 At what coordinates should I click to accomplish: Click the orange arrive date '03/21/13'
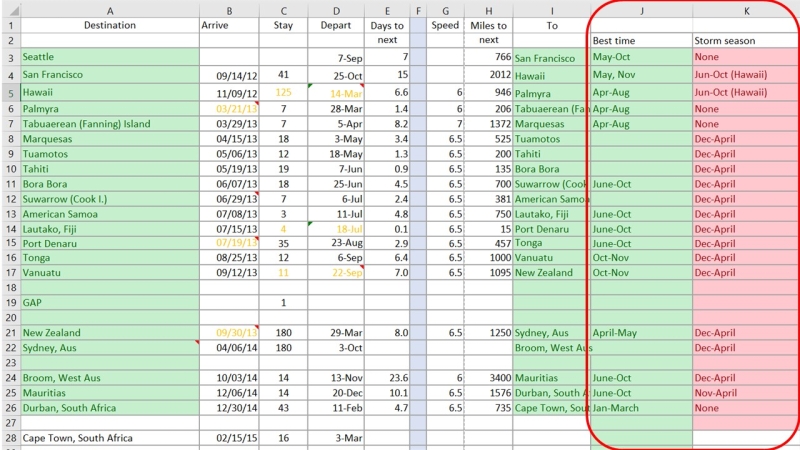click(229, 109)
